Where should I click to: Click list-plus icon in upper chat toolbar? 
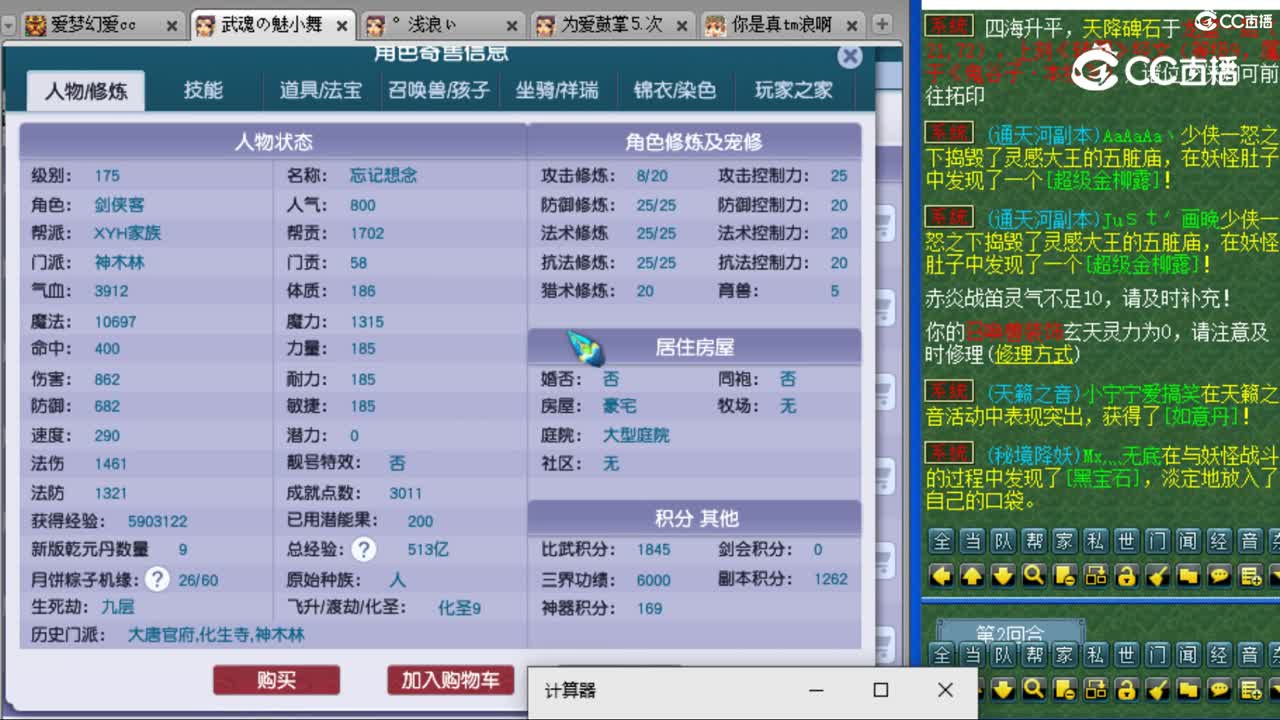pos(1250,575)
